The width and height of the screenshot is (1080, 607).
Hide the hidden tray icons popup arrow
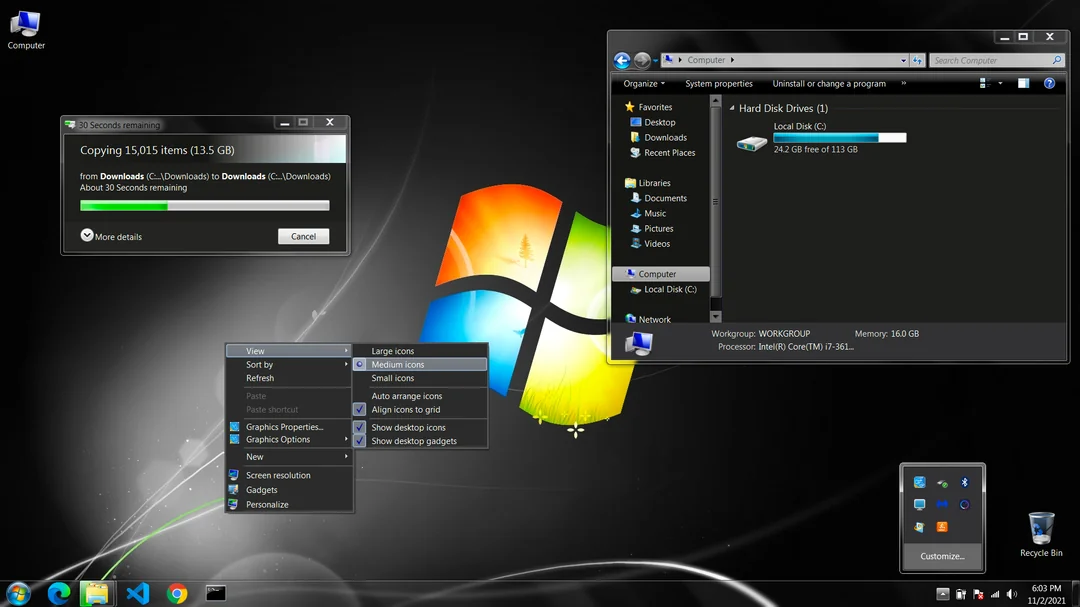(943, 594)
